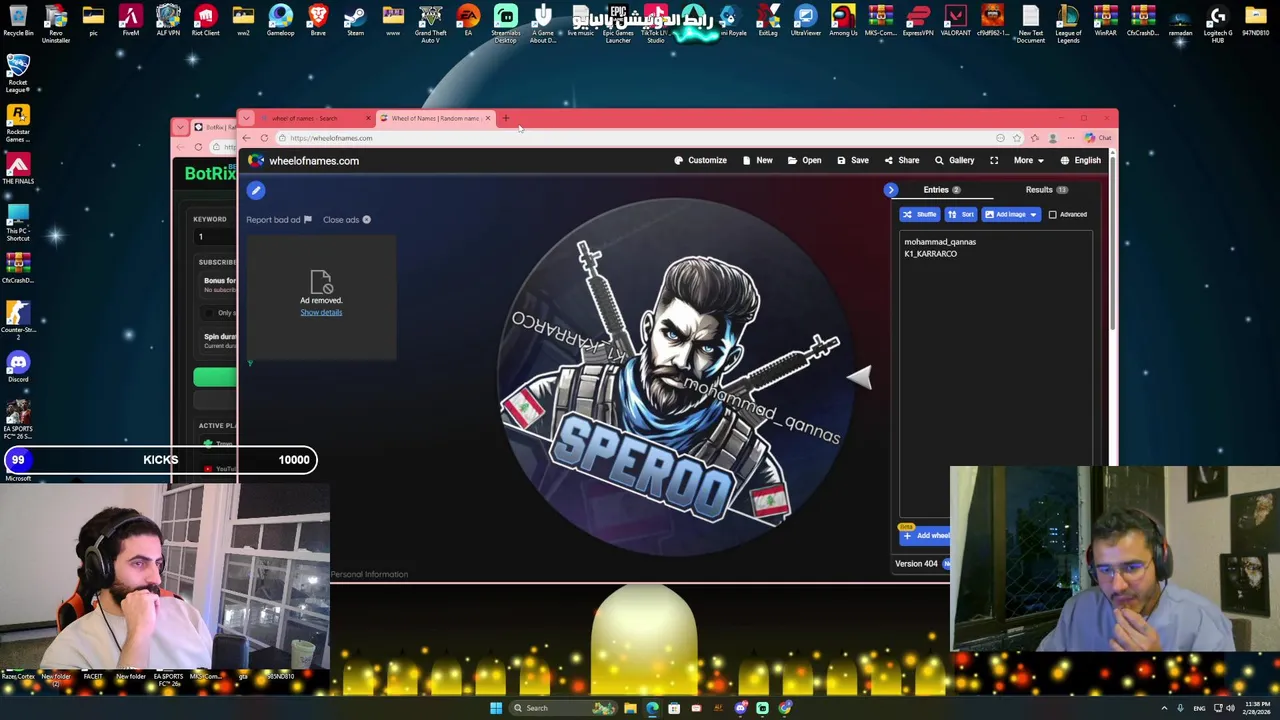
Task: Click Close ads button
Action: tap(346, 220)
